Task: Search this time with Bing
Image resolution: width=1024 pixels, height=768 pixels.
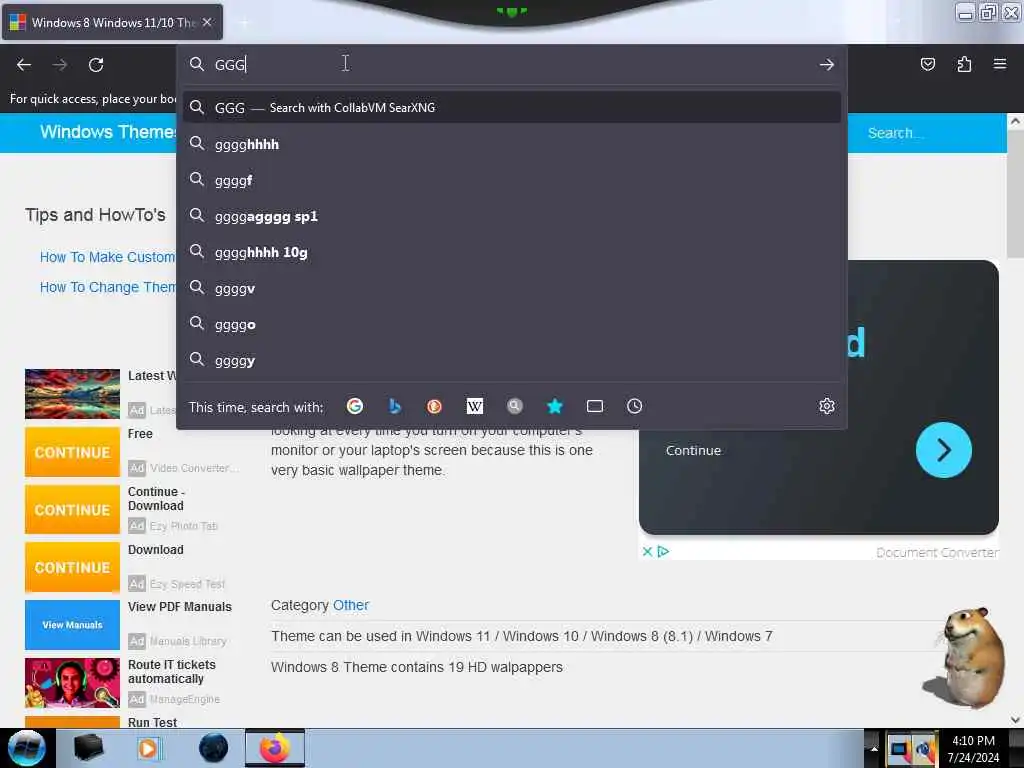Action: [394, 406]
